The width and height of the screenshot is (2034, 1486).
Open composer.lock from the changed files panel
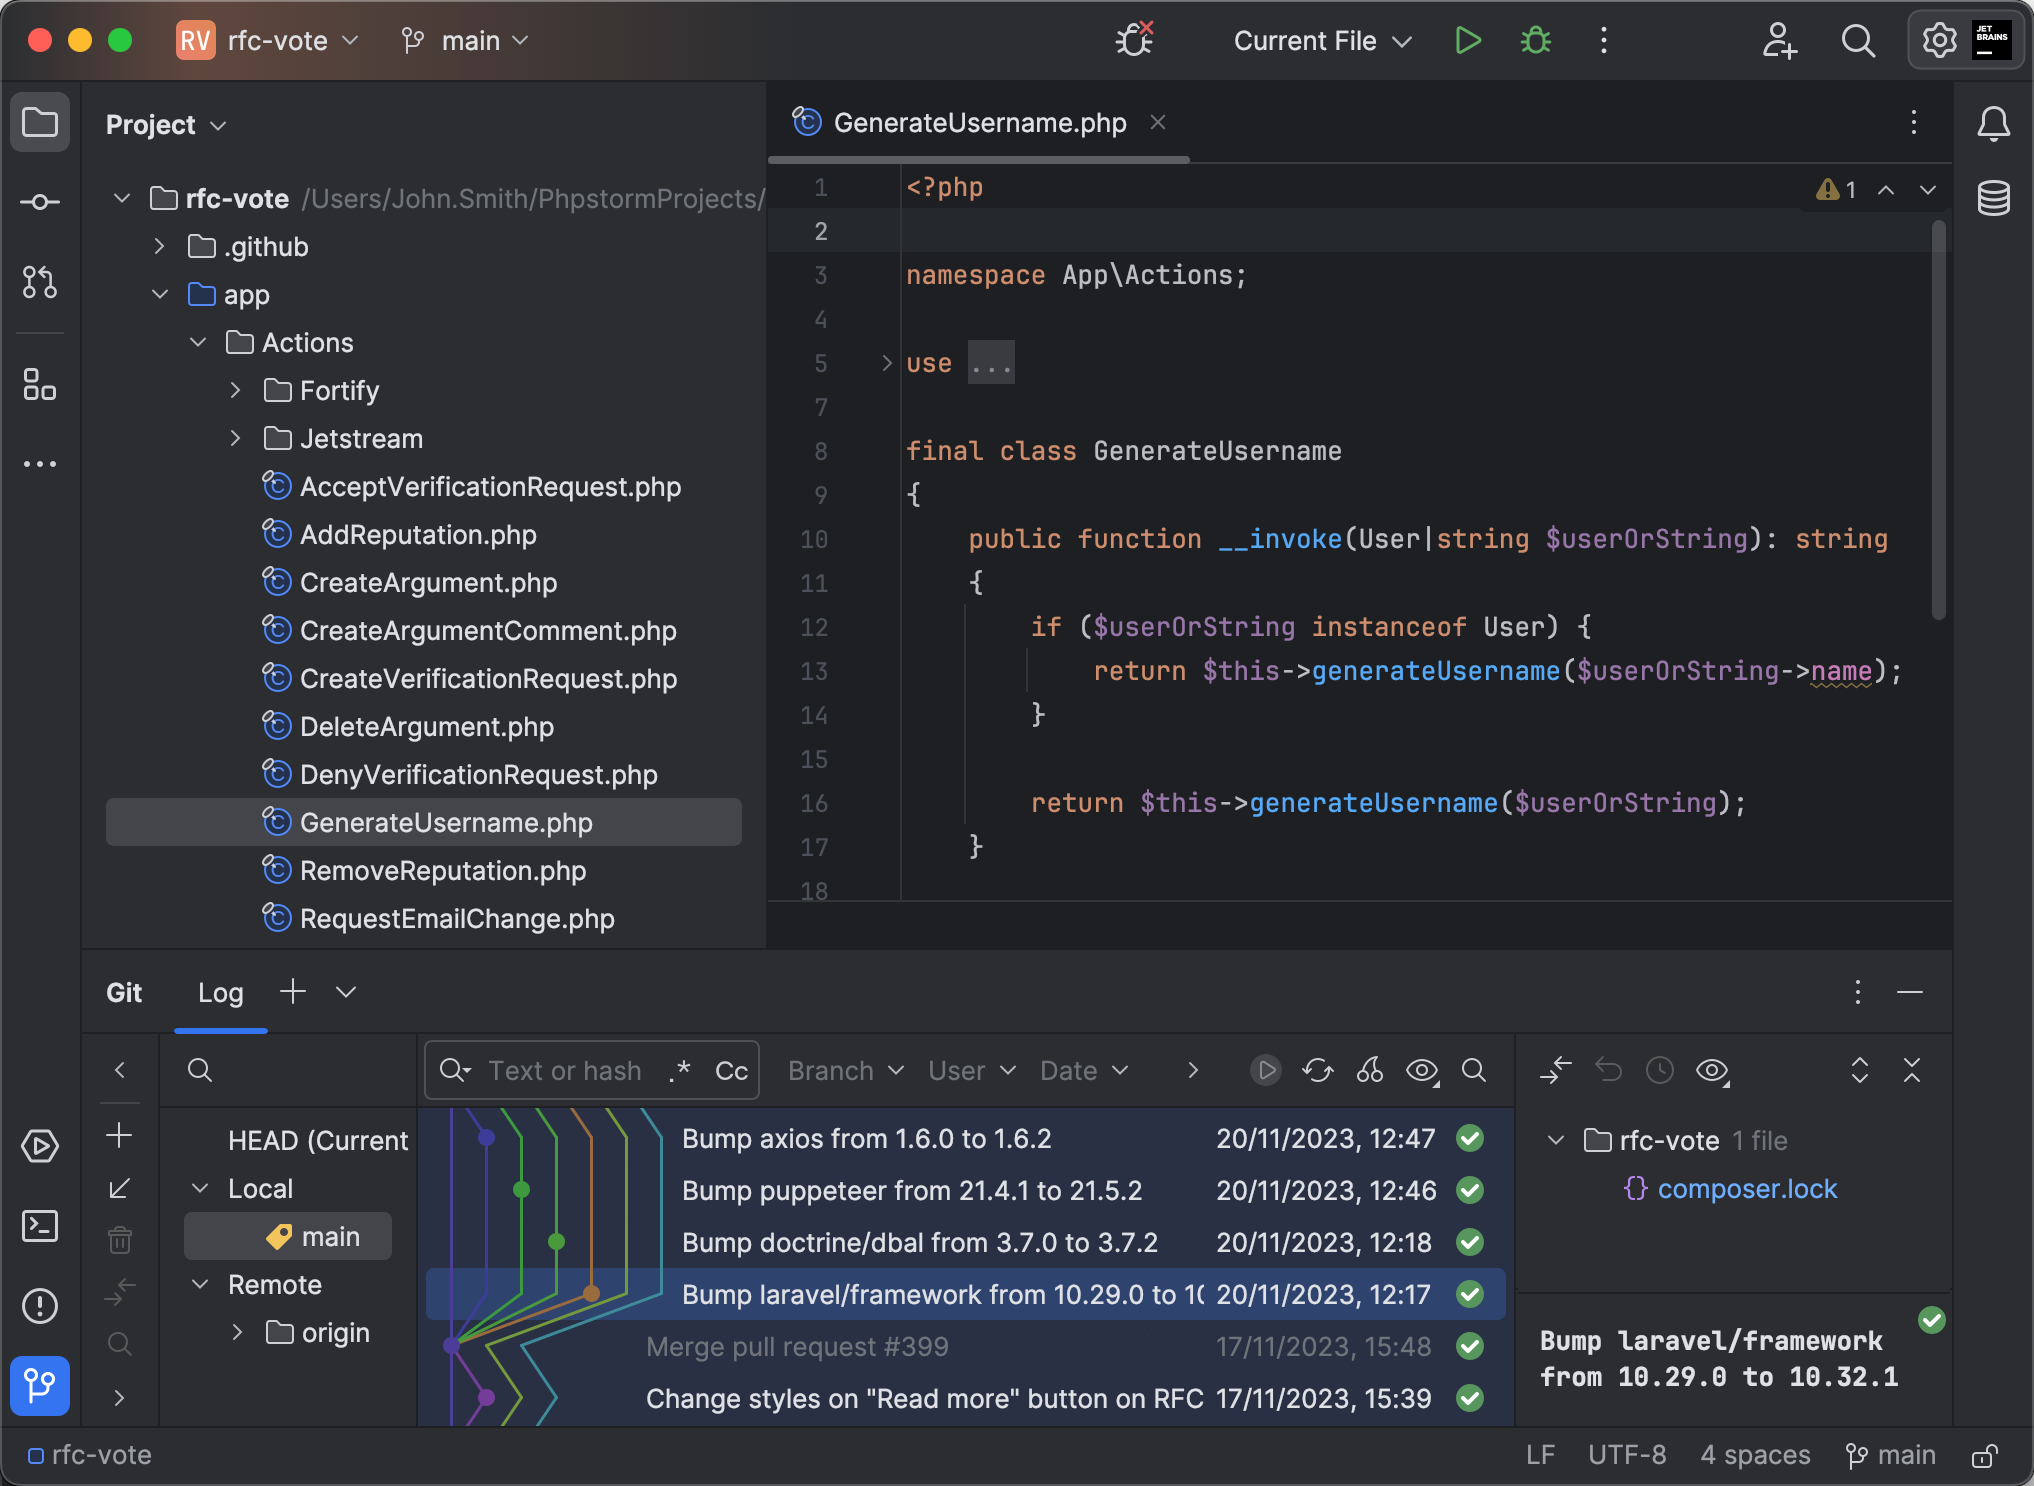coord(1745,1189)
